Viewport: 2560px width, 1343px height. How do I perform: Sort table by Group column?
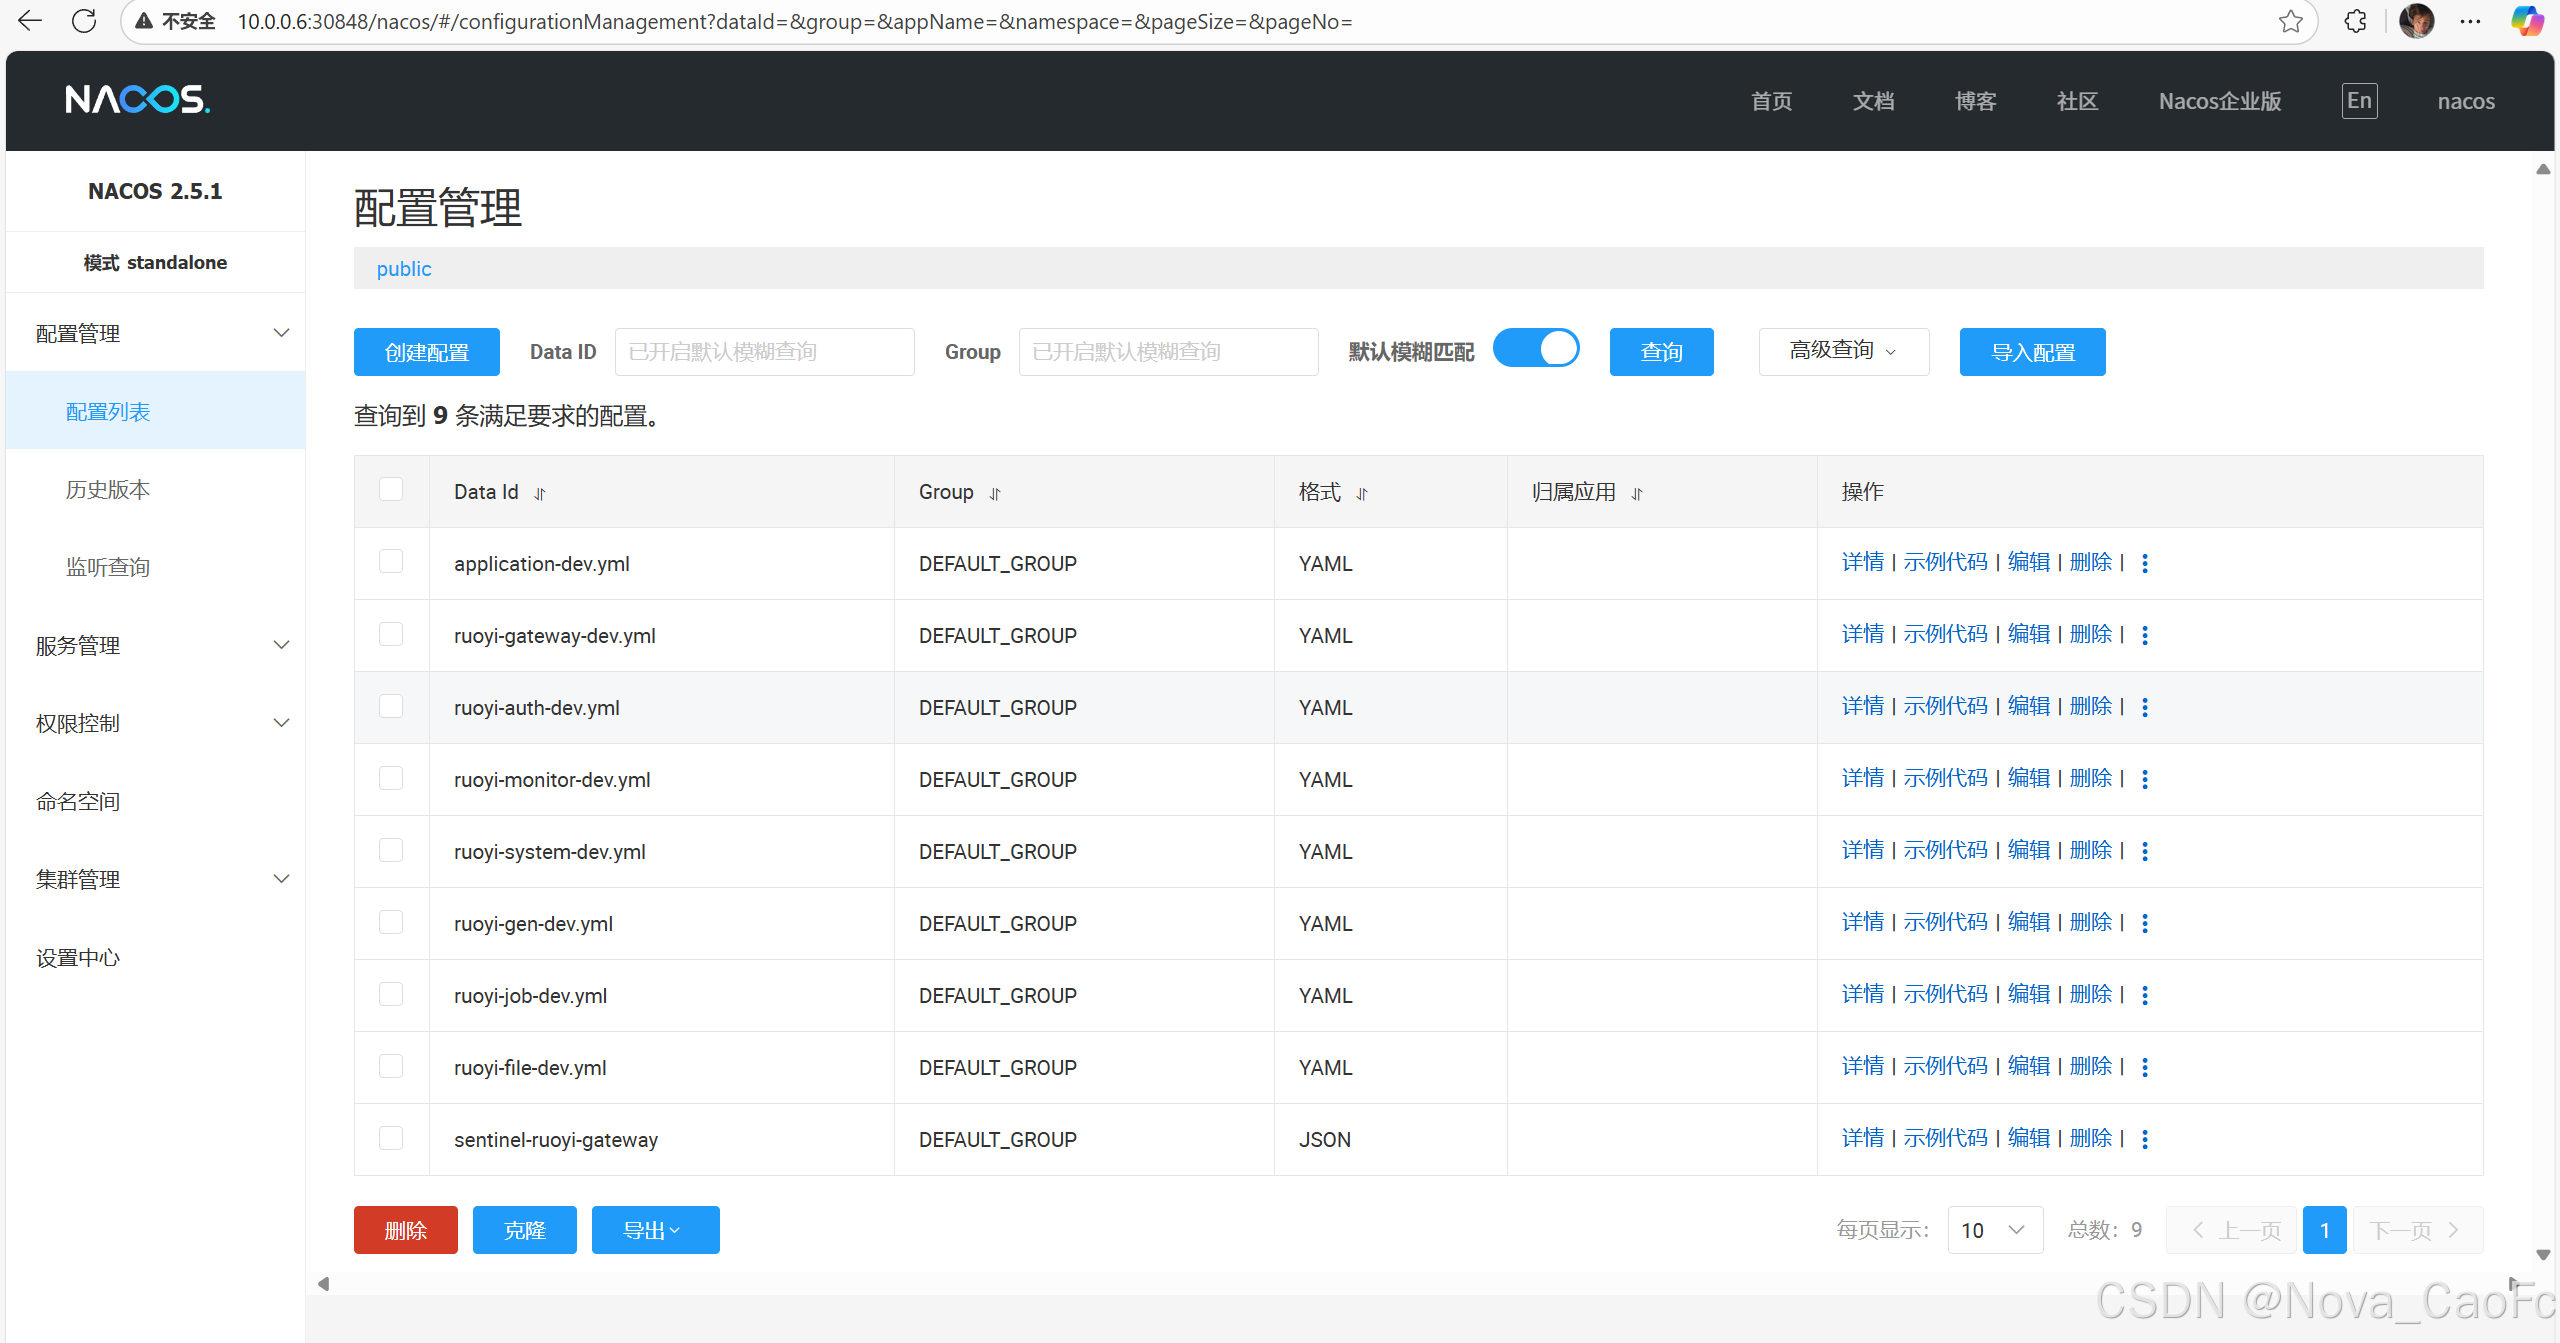coord(995,493)
